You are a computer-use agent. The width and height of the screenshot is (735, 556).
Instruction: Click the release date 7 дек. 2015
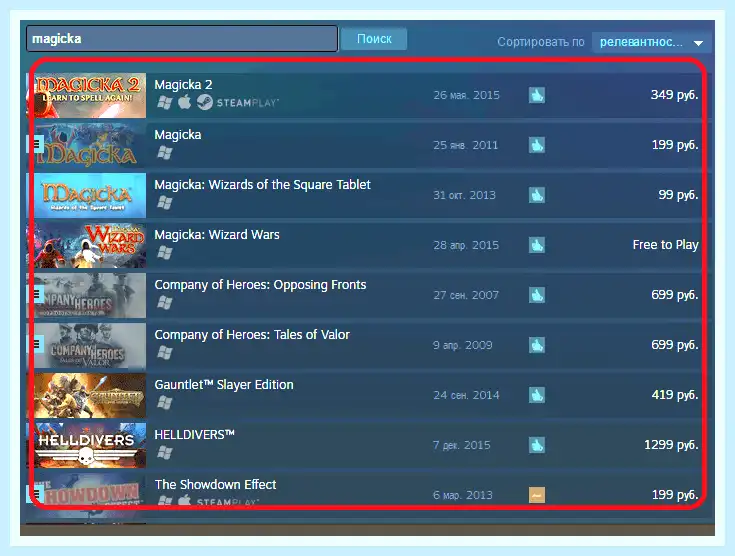[x=462, y=445]
